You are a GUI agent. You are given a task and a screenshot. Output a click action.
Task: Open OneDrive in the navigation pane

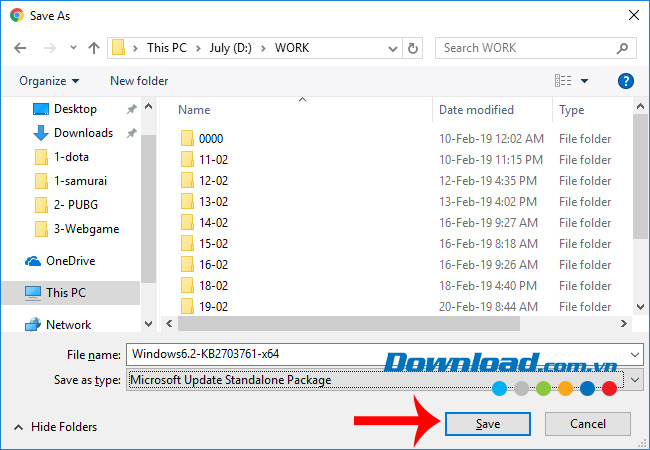click(x=70, y=261)
